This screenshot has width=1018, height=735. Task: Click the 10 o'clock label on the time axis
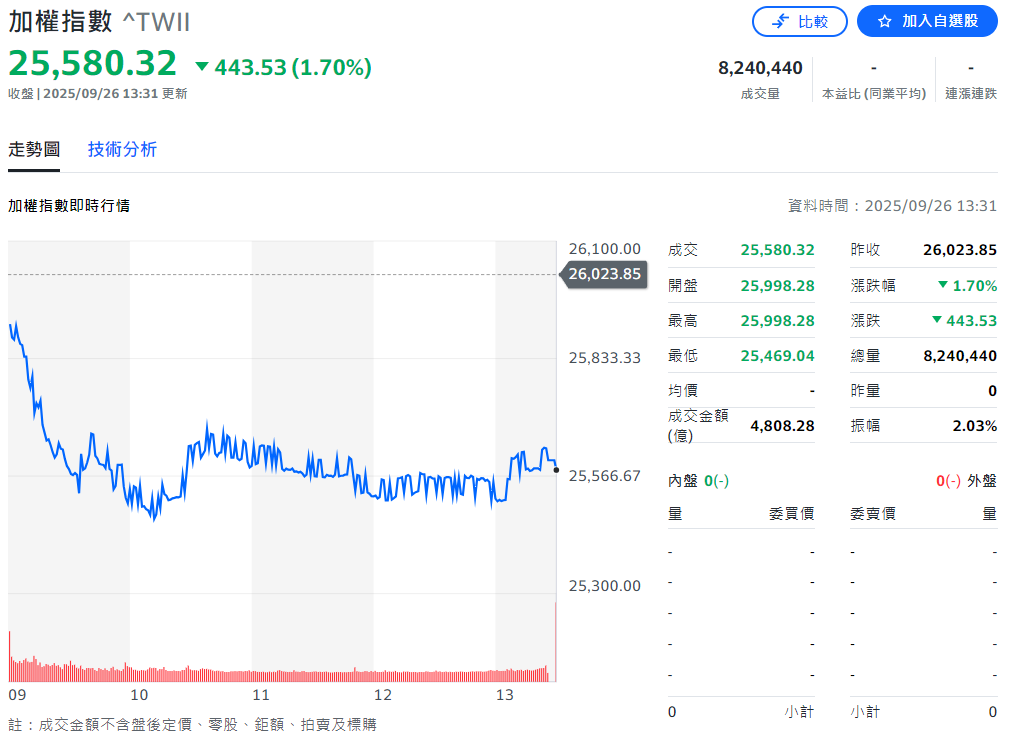coord(139,695)
